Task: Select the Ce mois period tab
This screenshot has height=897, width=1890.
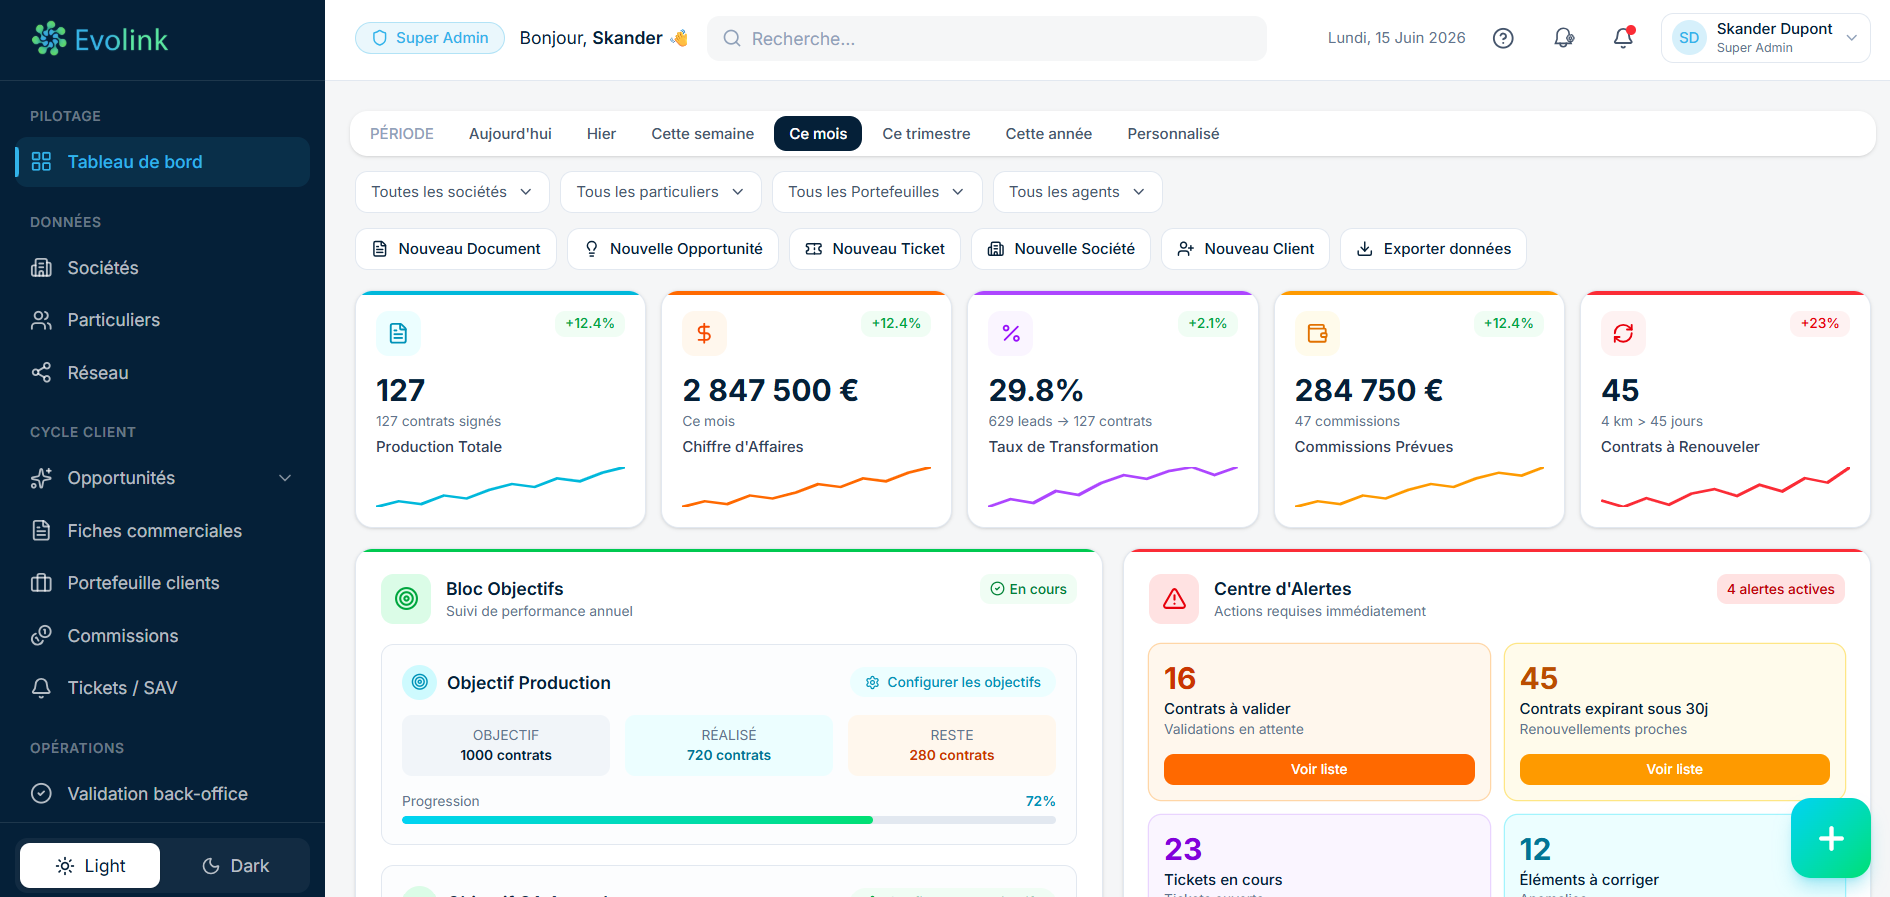Action: (x=818, y=134)
